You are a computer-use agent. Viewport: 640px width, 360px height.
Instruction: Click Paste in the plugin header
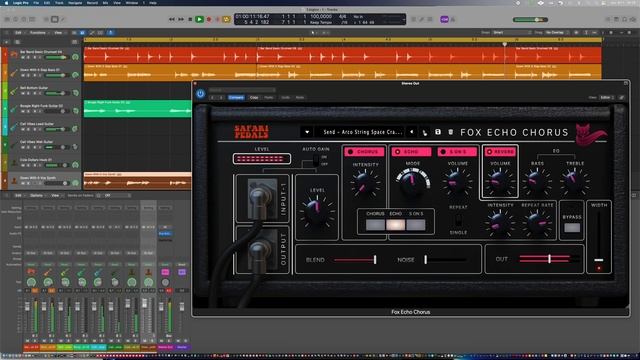point(269,98)
